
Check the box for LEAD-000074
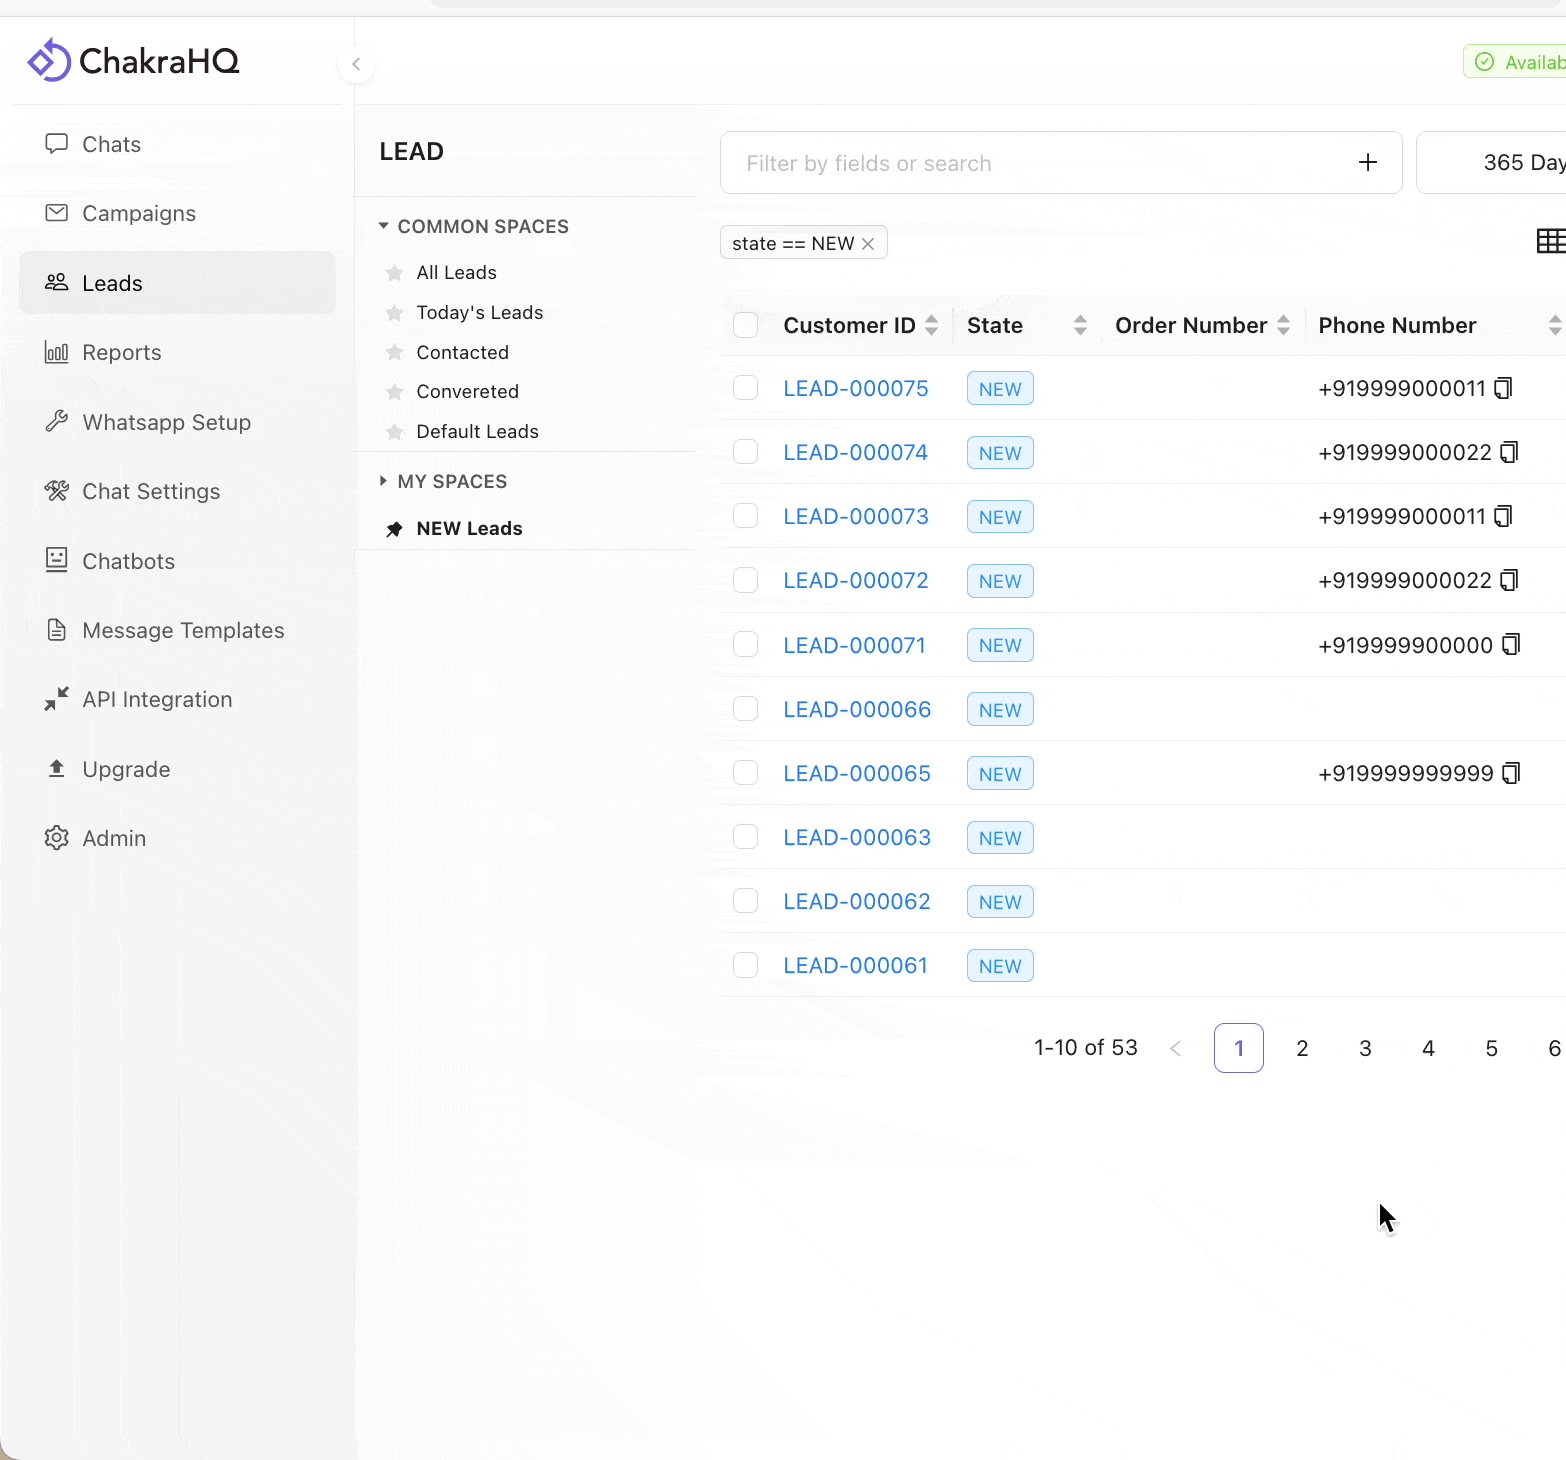746,452
